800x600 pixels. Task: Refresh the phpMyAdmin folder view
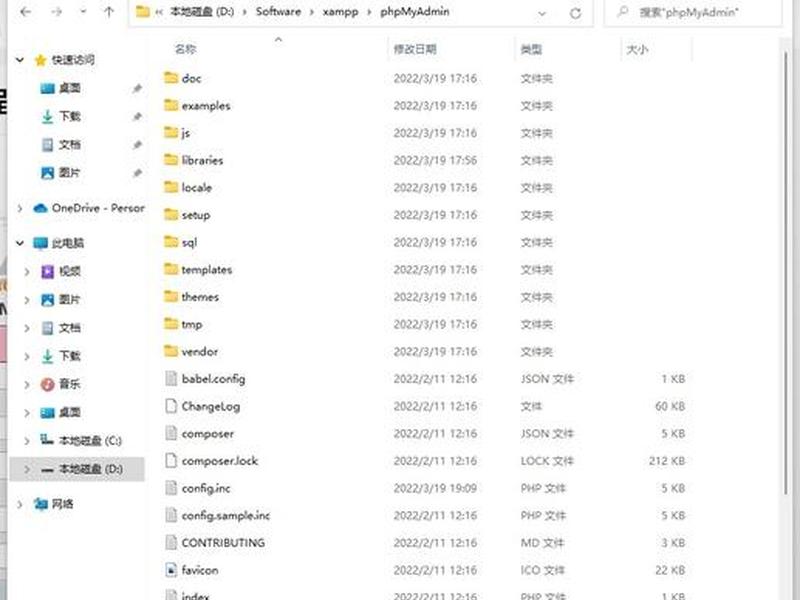pyautogui.click(x=575, y=14)
